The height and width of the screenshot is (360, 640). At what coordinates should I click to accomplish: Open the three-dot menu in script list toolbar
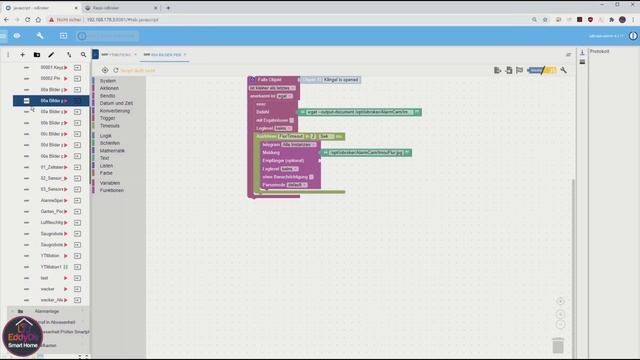point(8,55)
